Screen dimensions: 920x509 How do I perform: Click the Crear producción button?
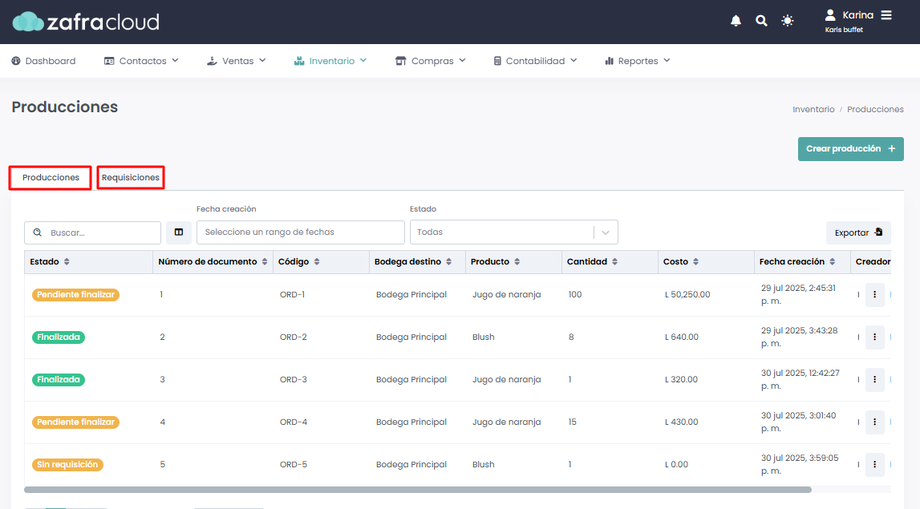(x=850, y=149)
